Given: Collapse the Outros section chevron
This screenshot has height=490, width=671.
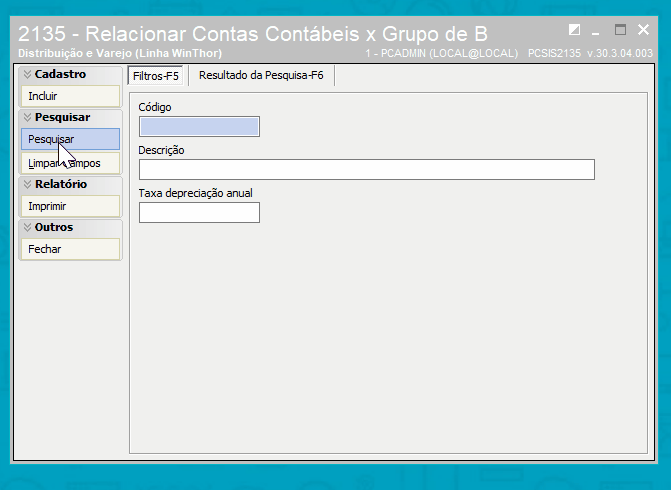Looking at the screenshot, I should click(27, 227).
